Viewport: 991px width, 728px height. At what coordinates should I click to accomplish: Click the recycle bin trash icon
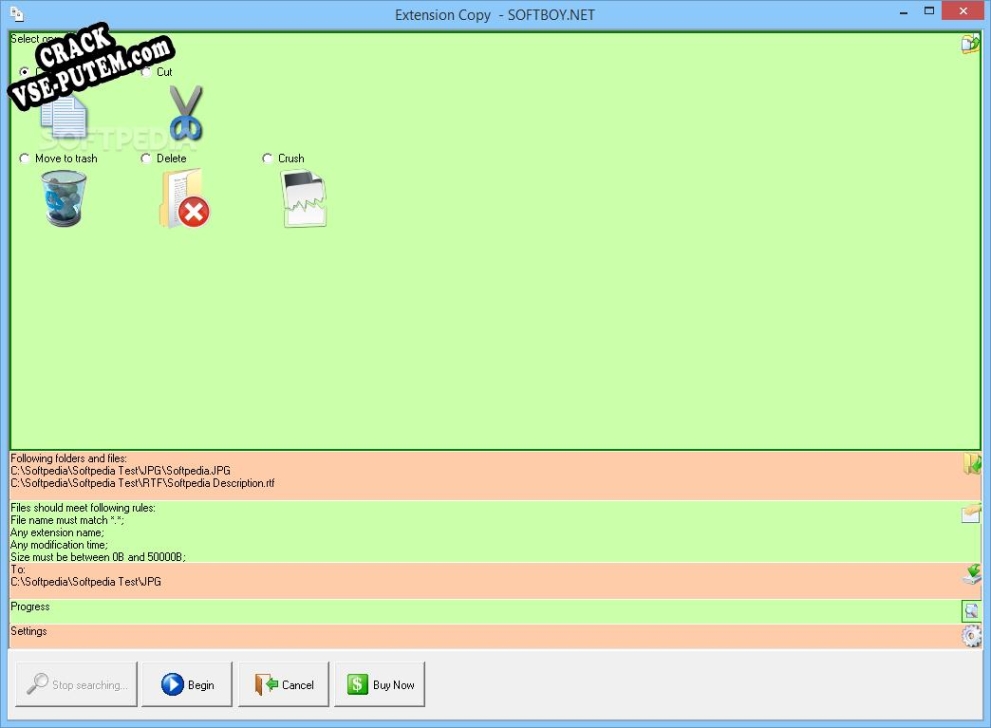(64, 198)
